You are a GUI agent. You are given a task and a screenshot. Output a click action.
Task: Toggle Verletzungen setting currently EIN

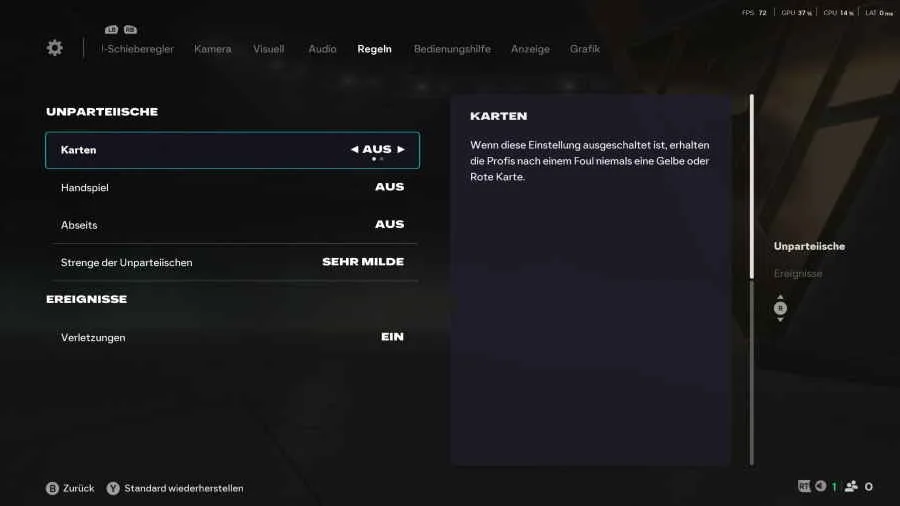tap(232, 337)
